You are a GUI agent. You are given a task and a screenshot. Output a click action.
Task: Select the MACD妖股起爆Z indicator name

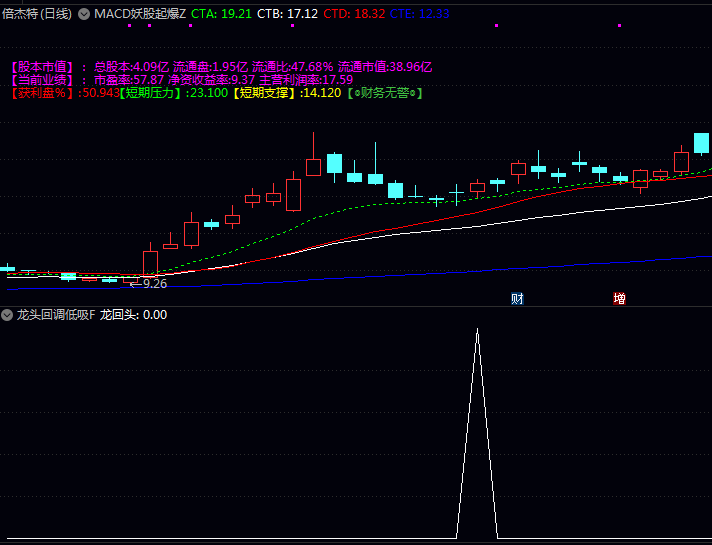click(x=140, y=14)
